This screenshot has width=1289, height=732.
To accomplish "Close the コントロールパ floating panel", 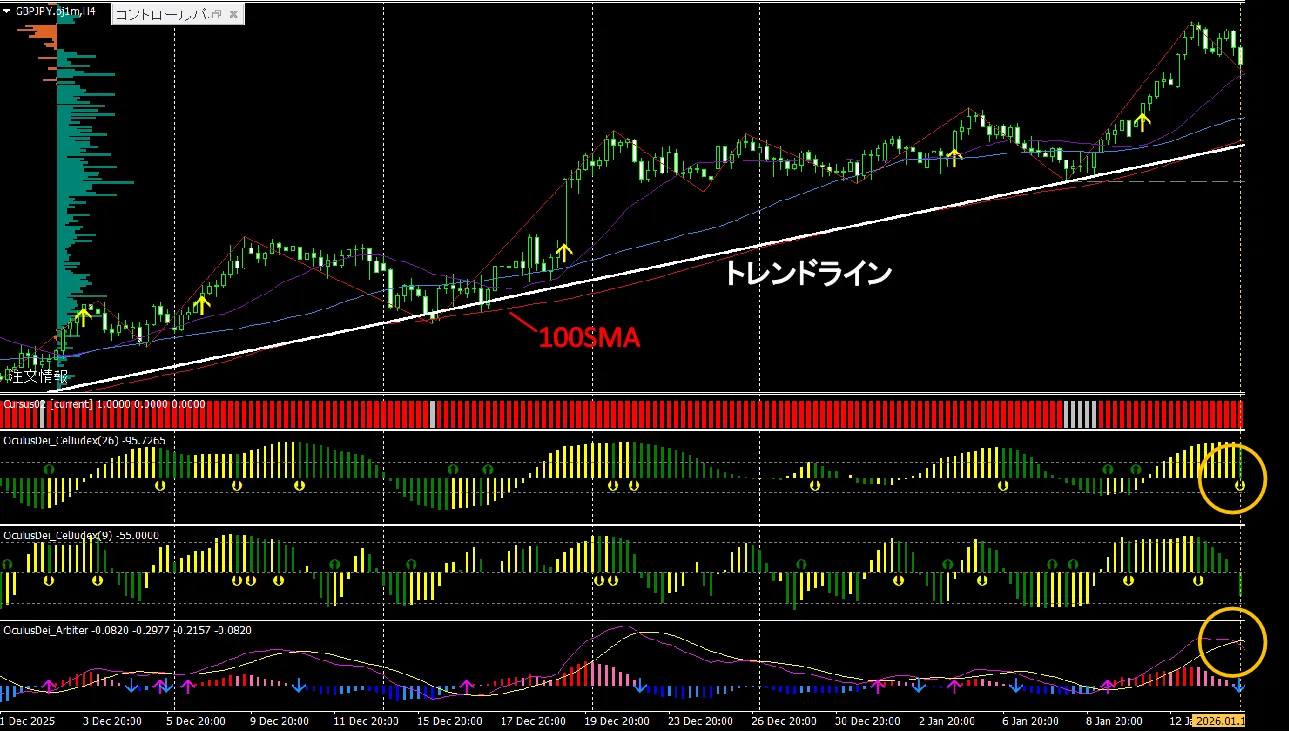I will (x=233, y=15).
